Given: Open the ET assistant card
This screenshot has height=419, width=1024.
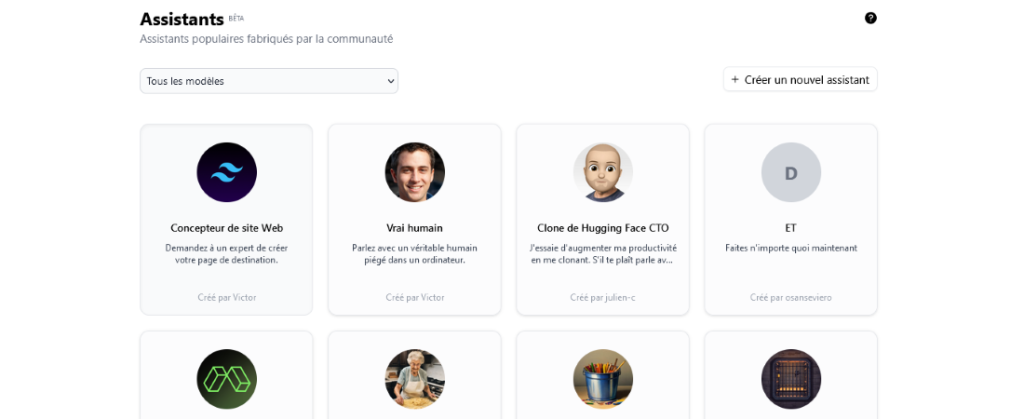Looking at the screenshot, I should [791, 220].
